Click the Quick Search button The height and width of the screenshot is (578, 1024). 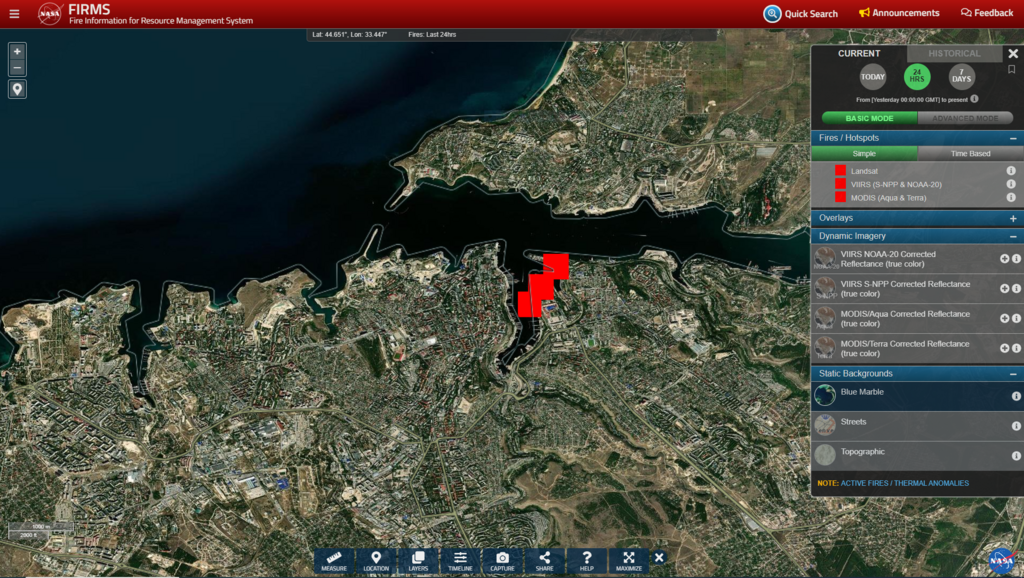pos(801,14)
